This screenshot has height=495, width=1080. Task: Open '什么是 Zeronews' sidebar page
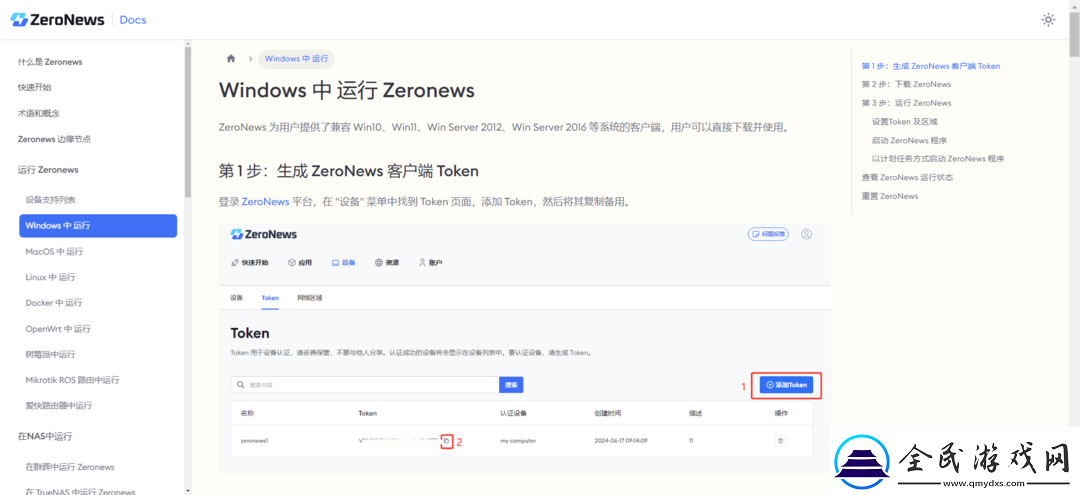coord(50,62)
